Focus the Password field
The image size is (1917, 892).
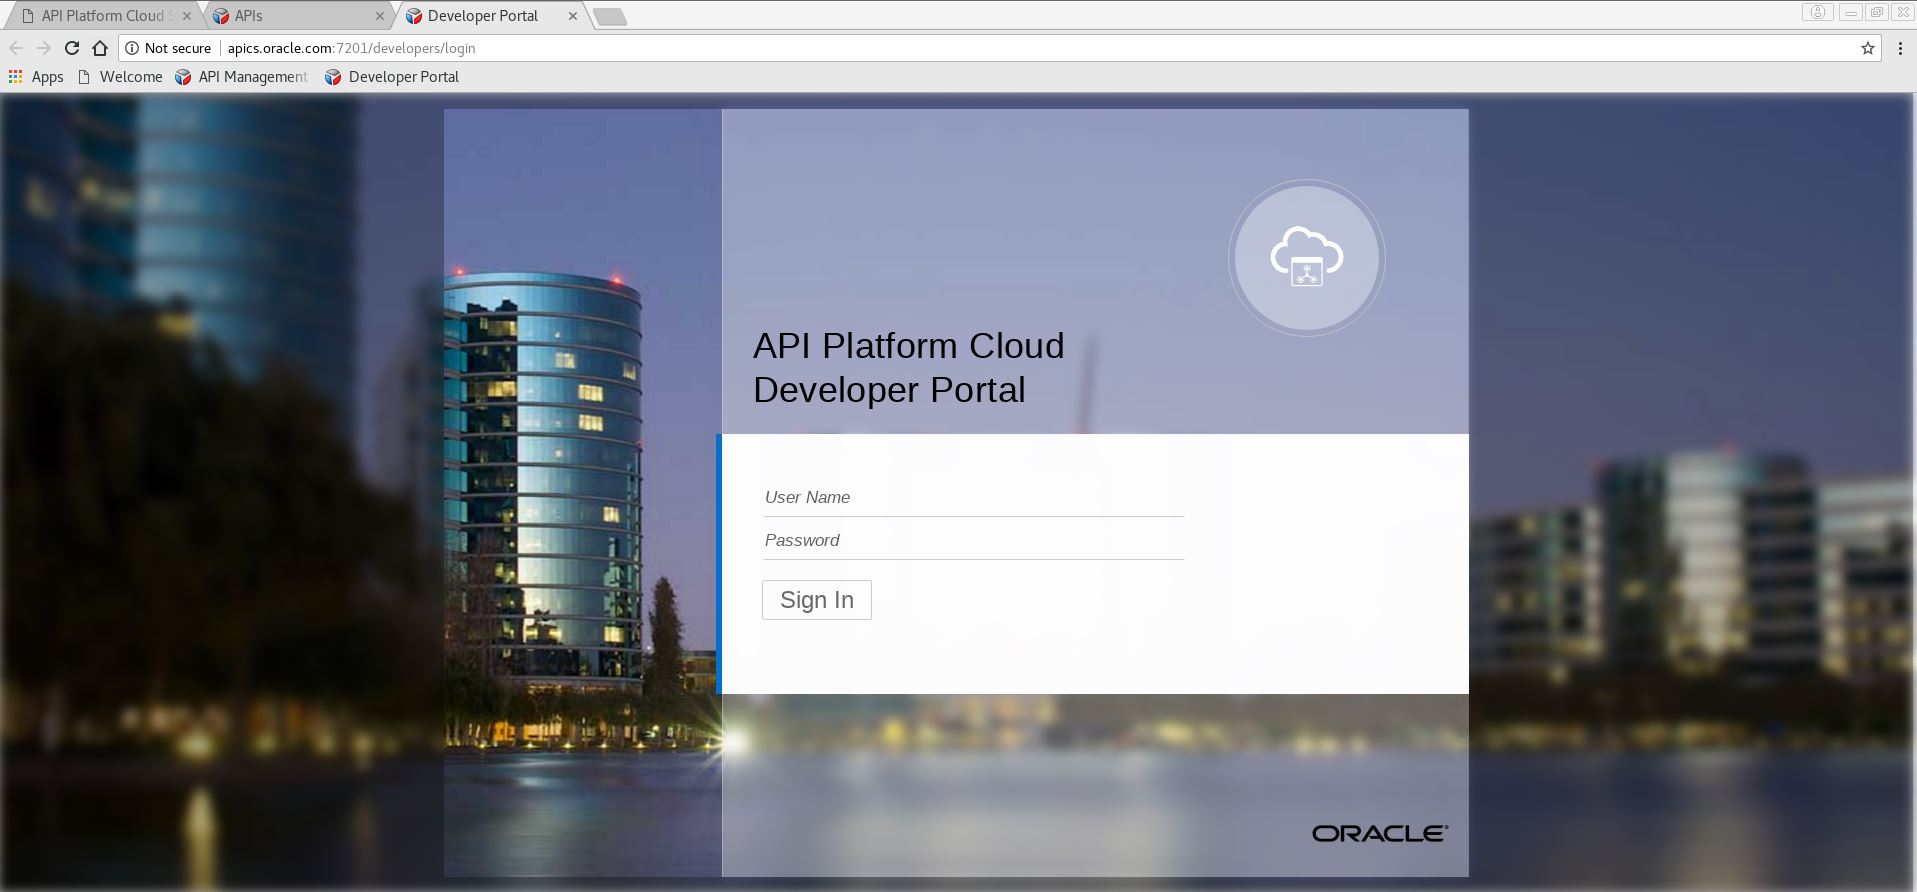(x=972, y=541)
